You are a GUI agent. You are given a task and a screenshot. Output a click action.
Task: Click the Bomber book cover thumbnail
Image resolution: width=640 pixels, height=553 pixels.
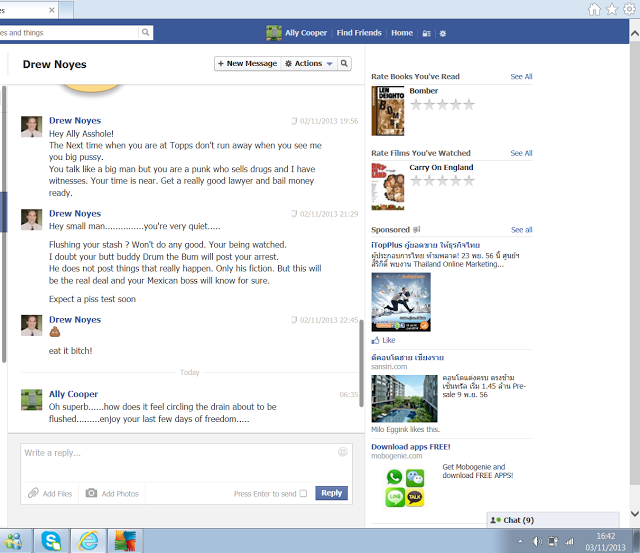(x=388, y=111)
